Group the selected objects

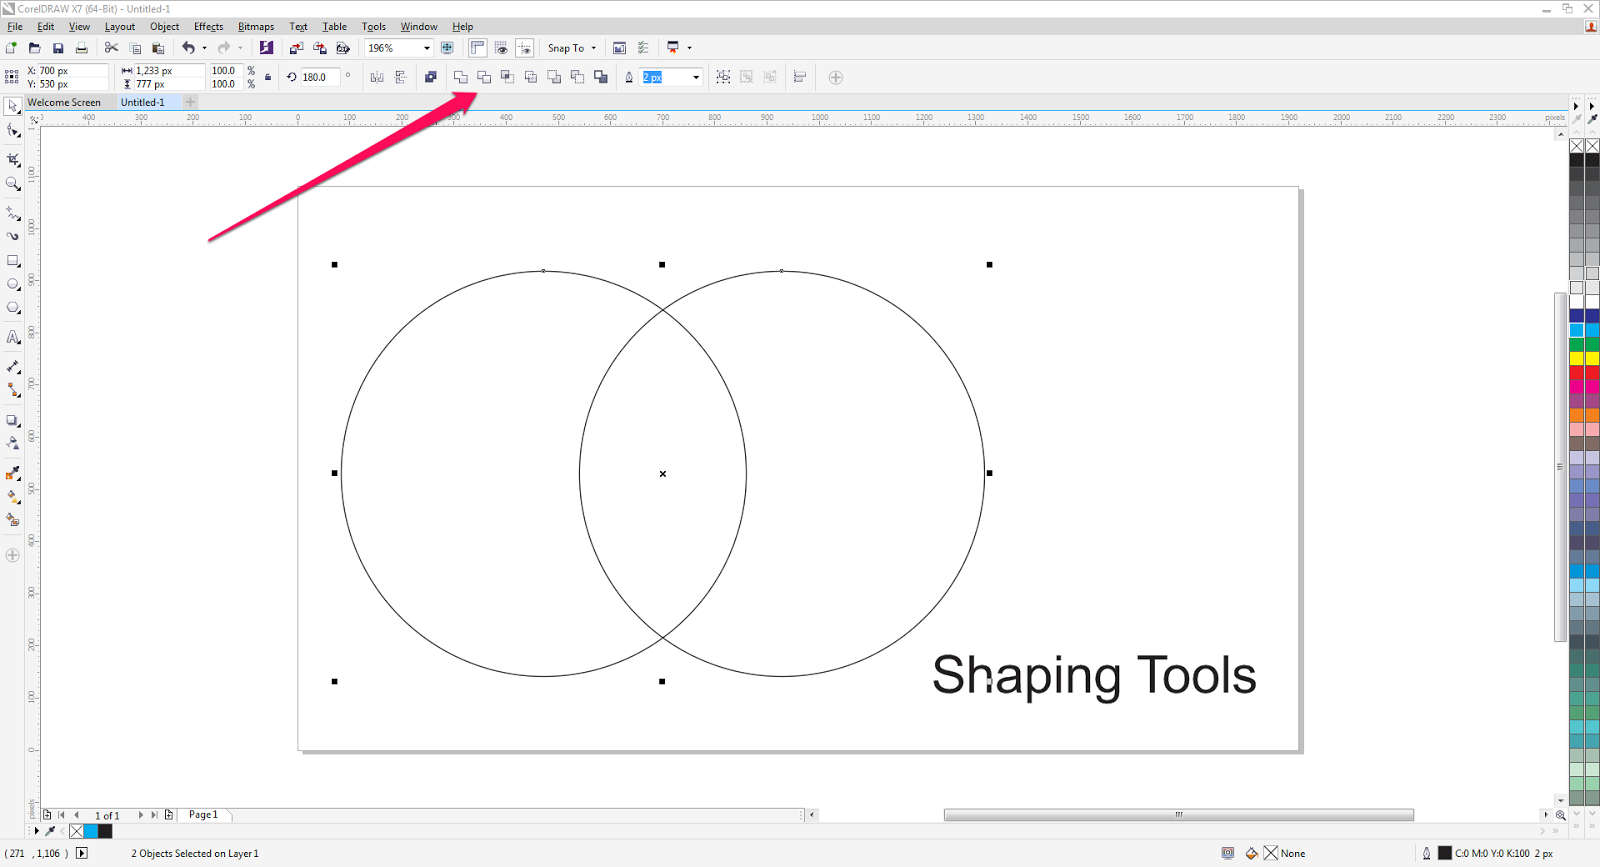(x=723, y=77)
